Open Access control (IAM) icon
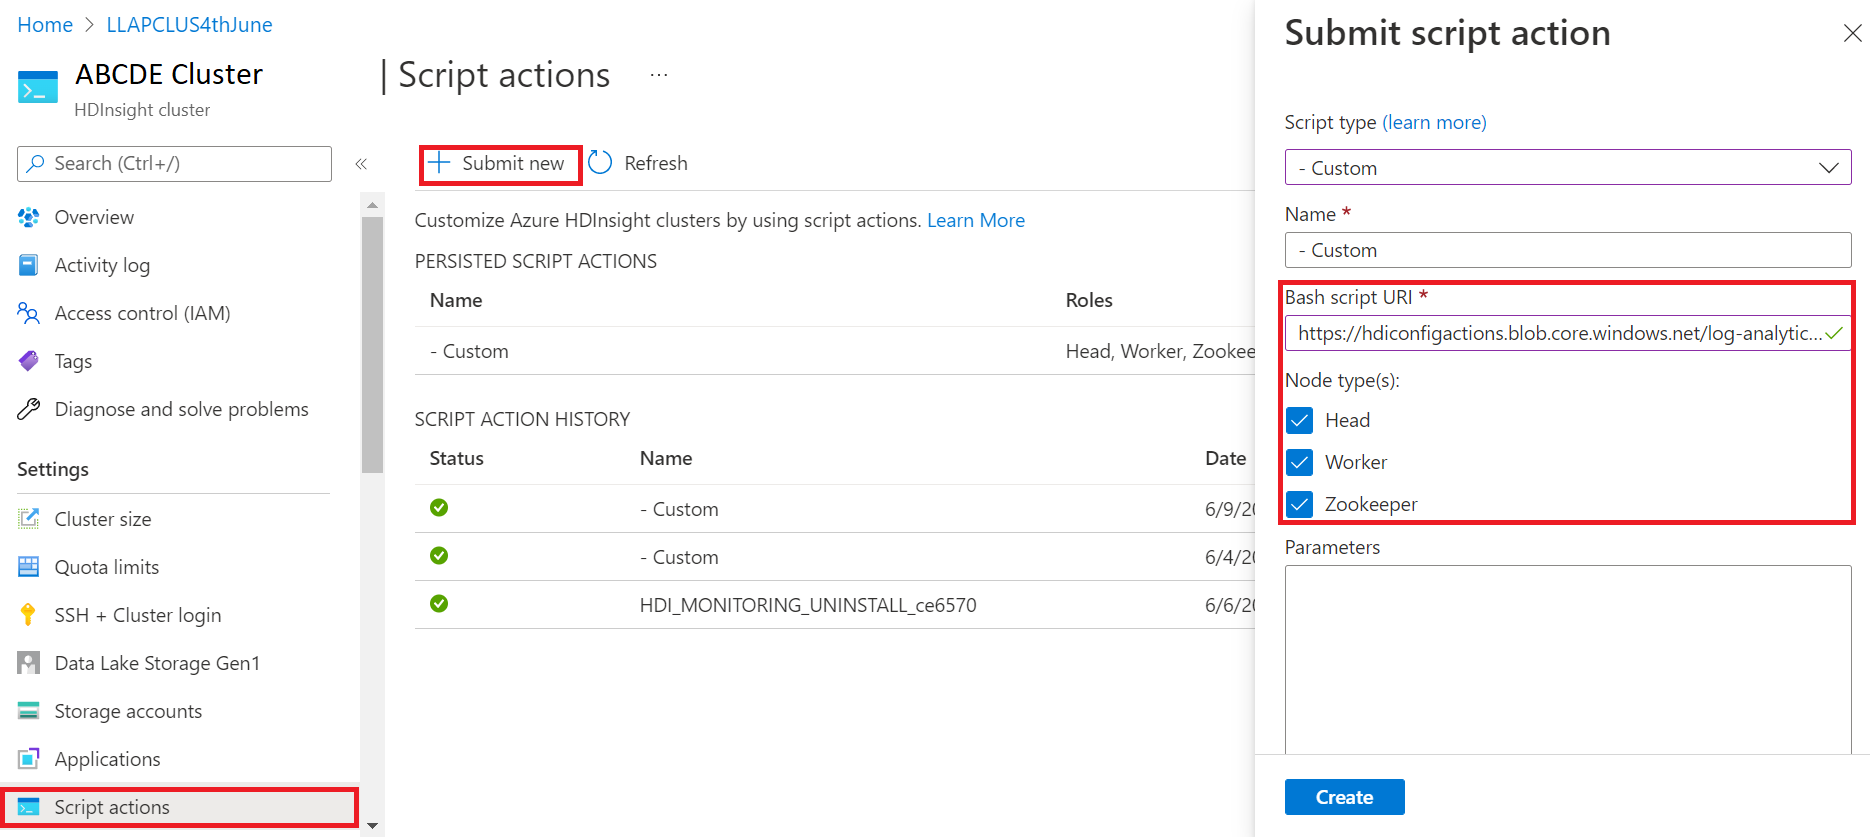The width and height of the screenshot is (1870, 837). tap(29, 313)
